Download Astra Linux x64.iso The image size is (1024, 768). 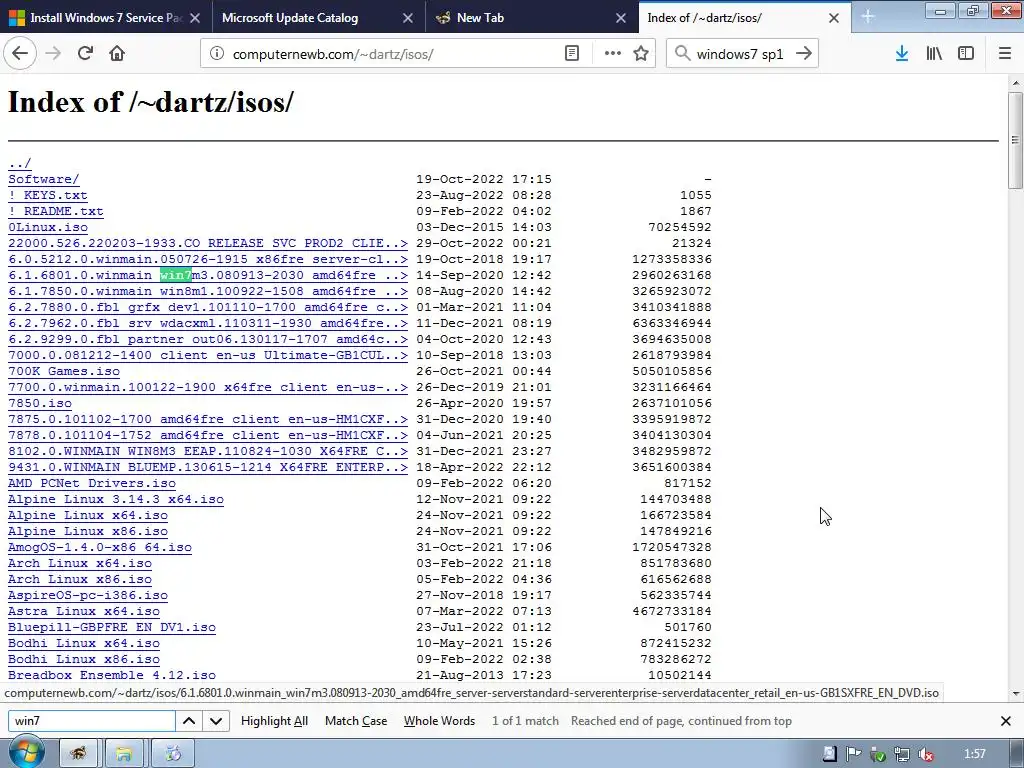tap(84, 611)
